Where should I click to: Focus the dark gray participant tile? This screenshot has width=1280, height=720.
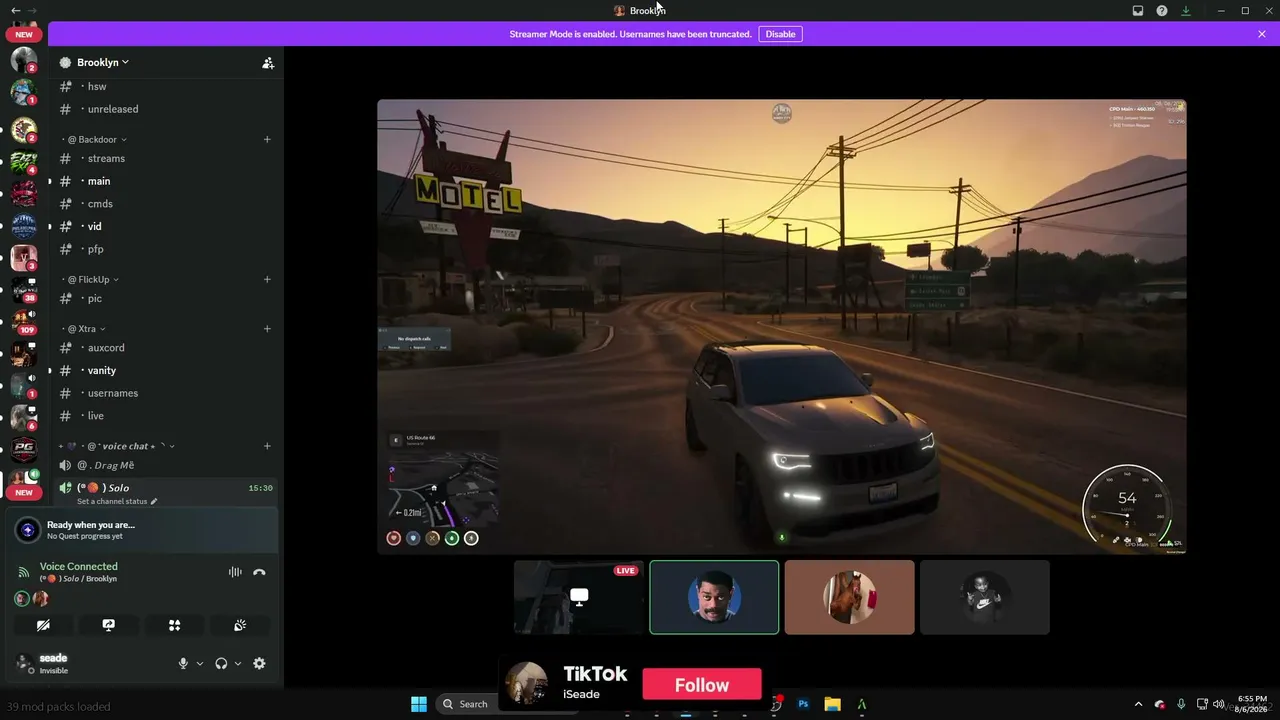point(985,597)
